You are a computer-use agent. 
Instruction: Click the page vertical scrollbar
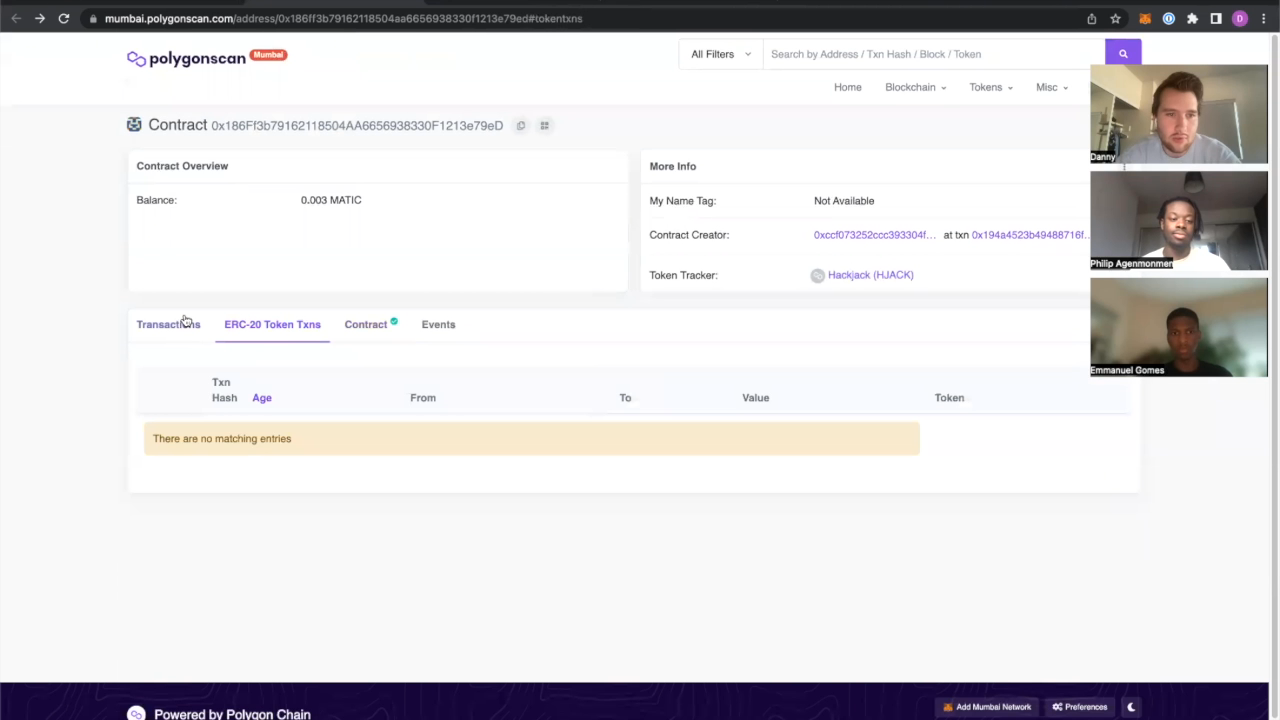1274,360
